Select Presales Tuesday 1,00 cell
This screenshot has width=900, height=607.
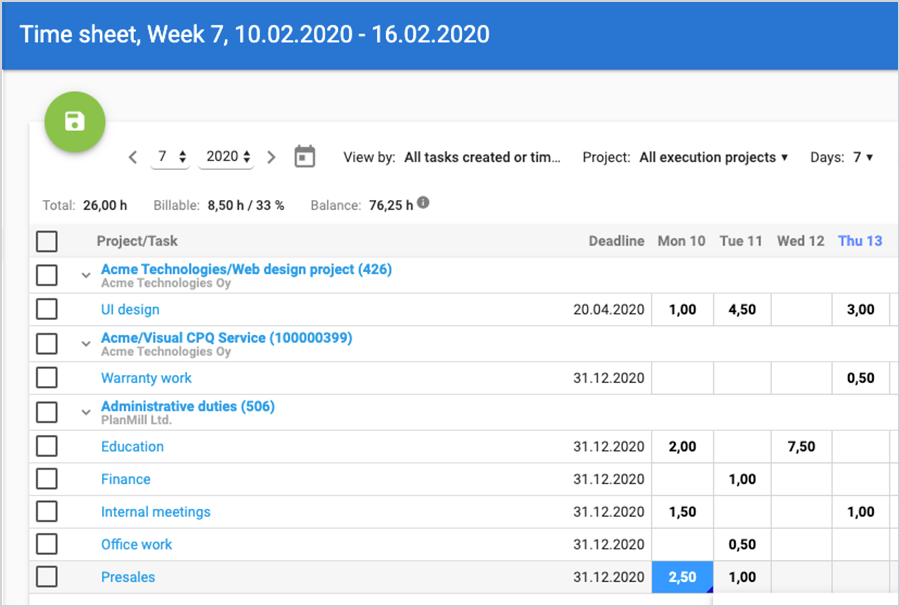click(742, 577)
